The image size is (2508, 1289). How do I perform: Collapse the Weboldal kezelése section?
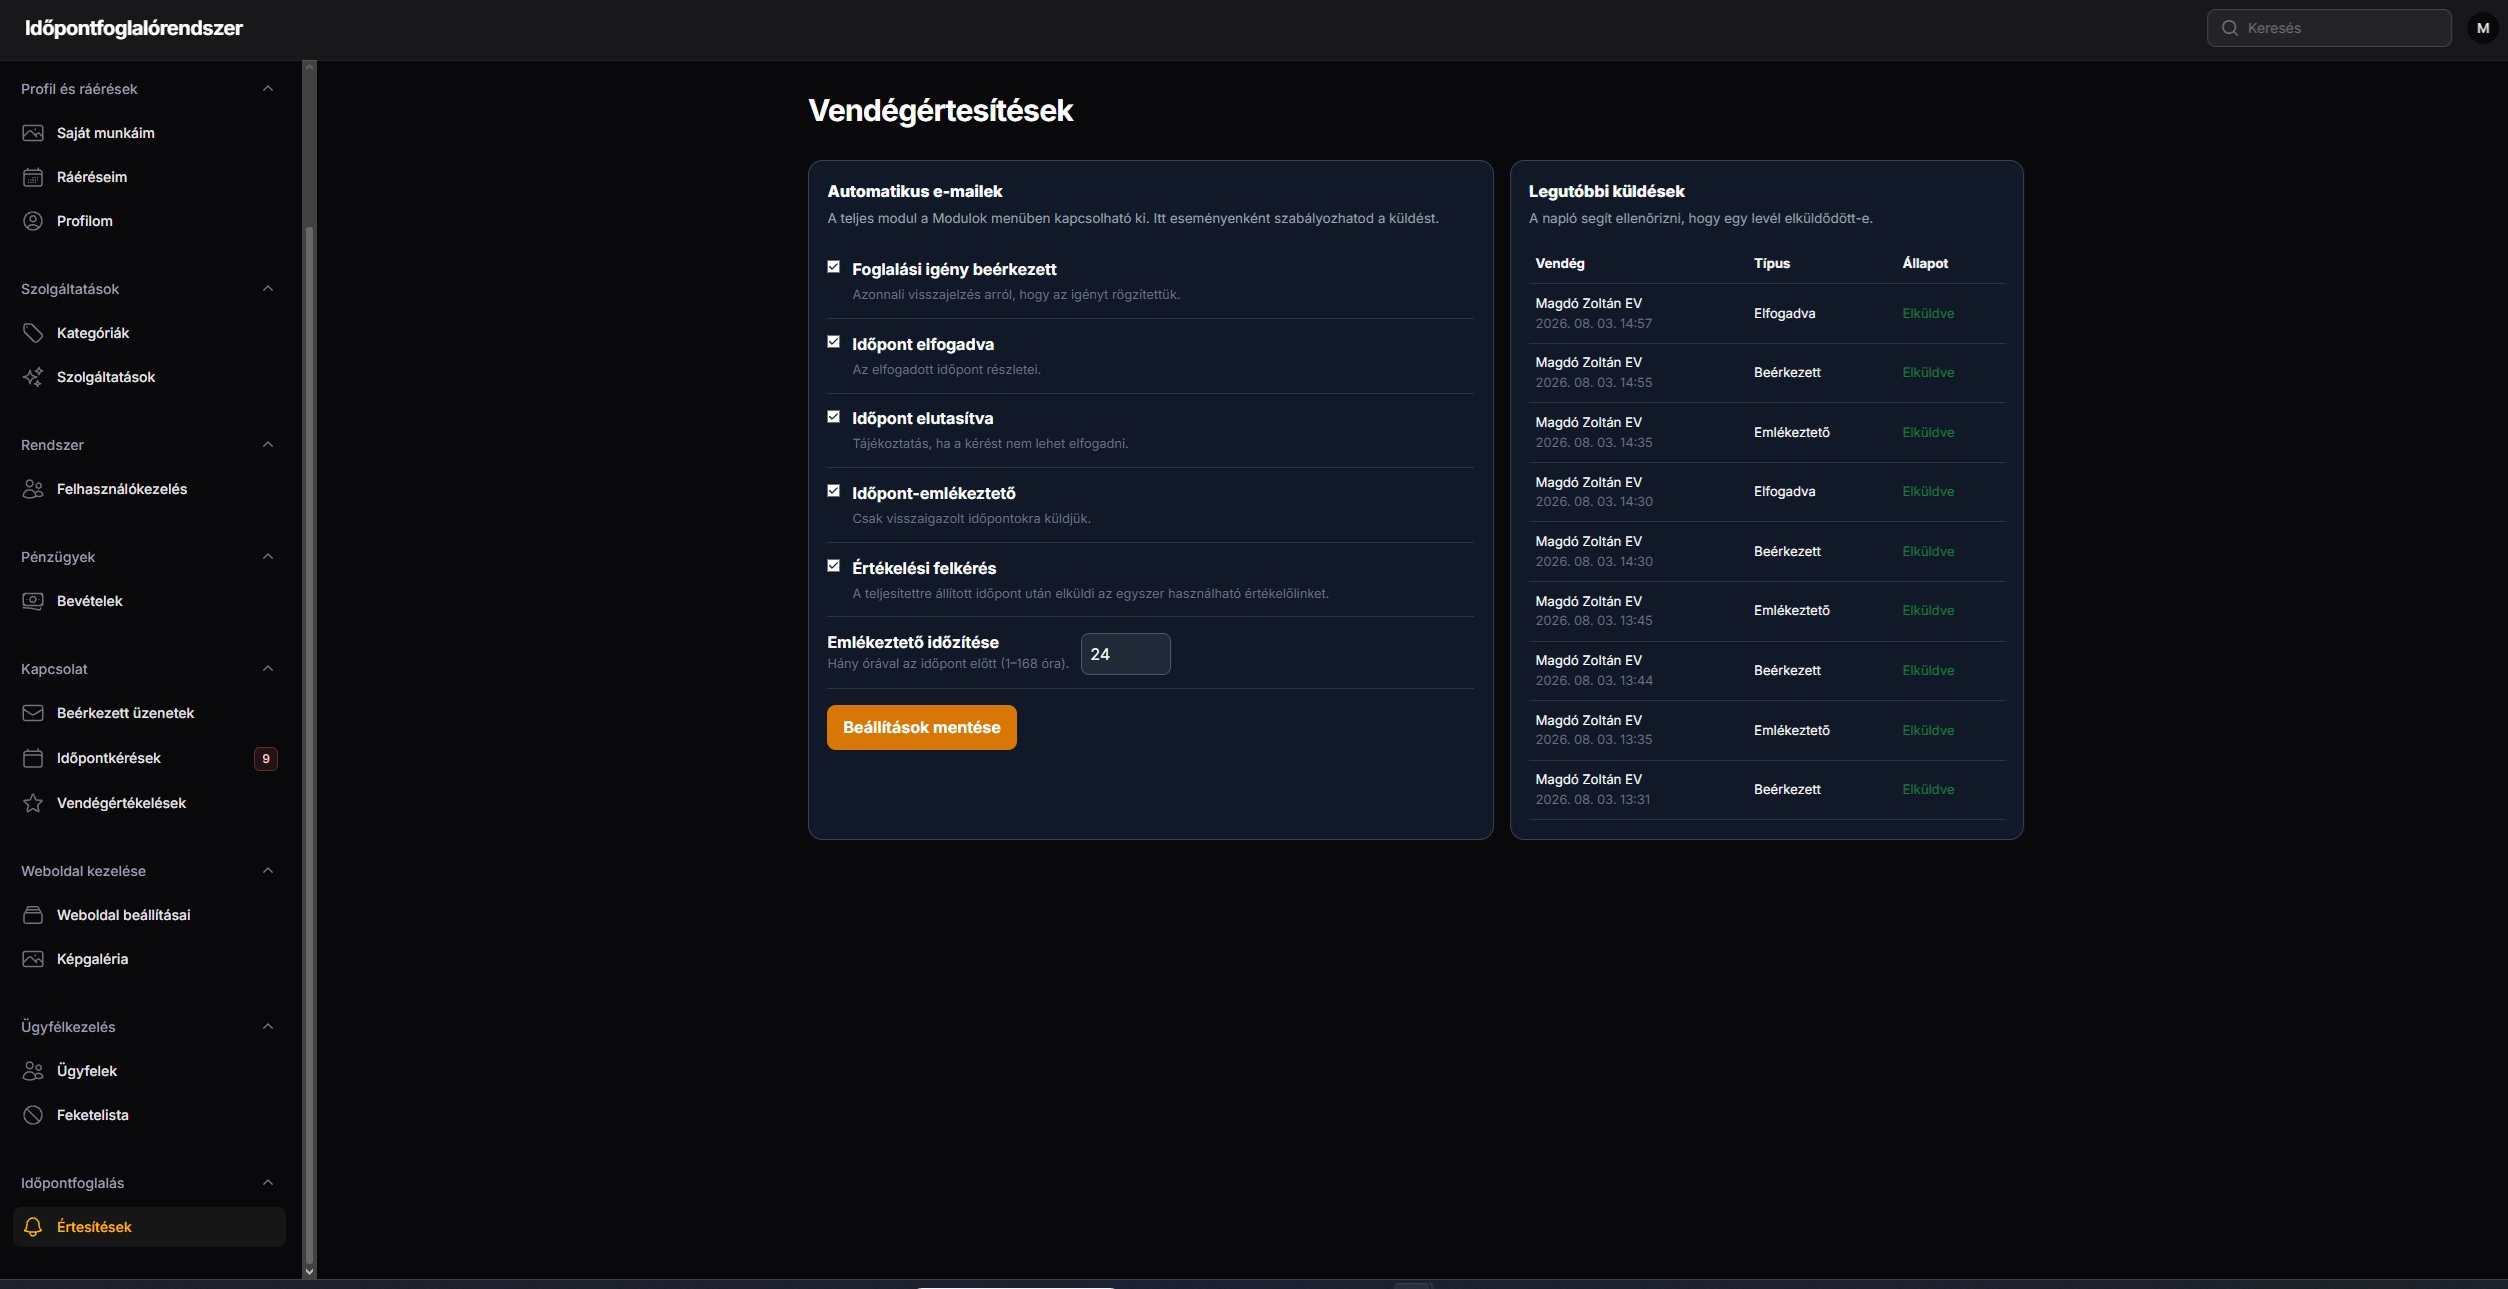click(x=267, y=871)
